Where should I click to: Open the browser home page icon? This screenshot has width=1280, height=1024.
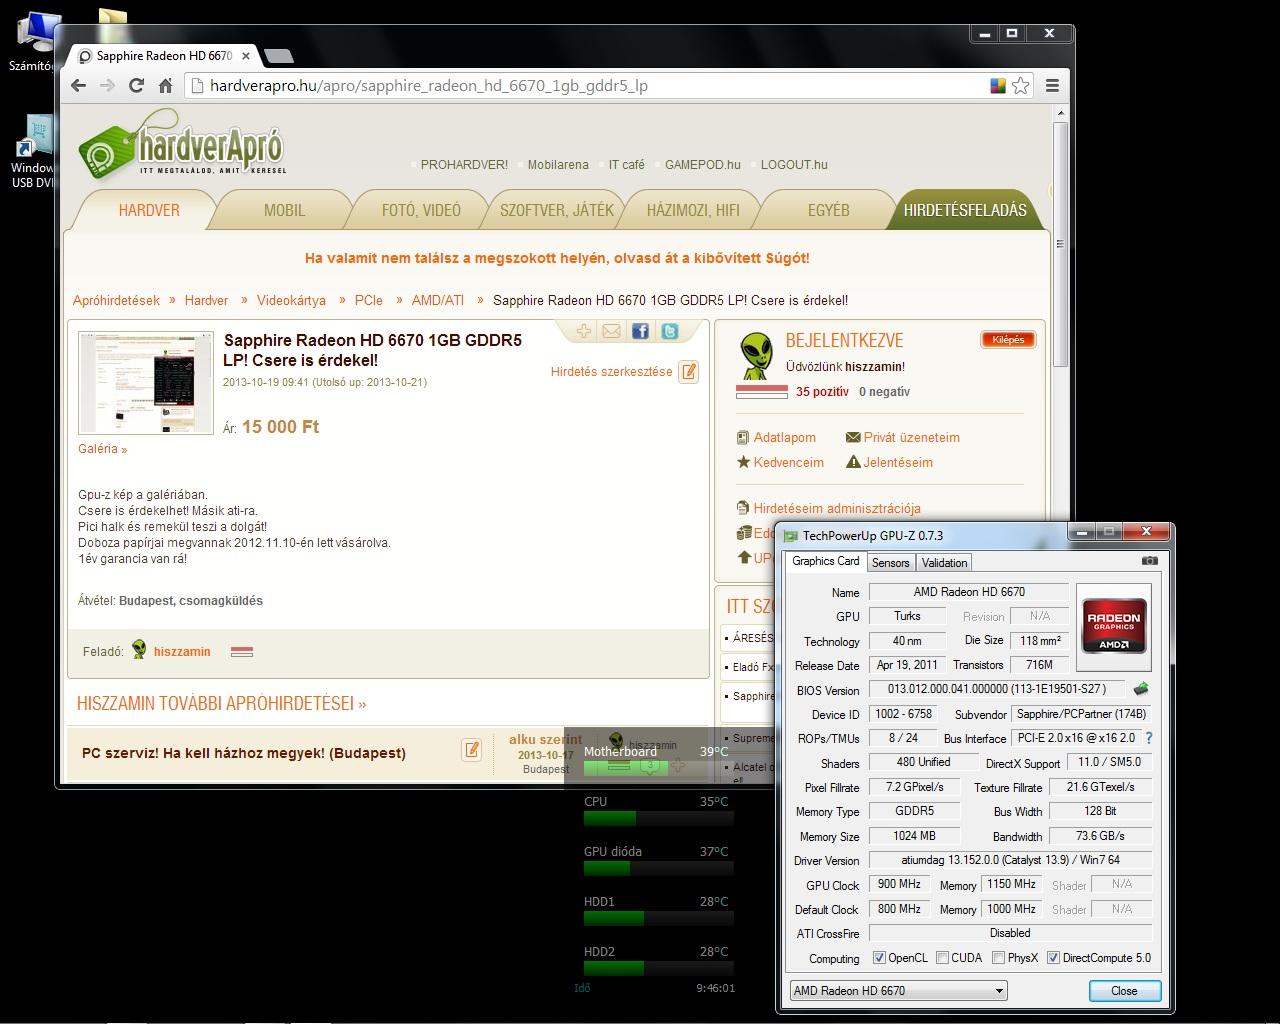(x=166, y=86)
